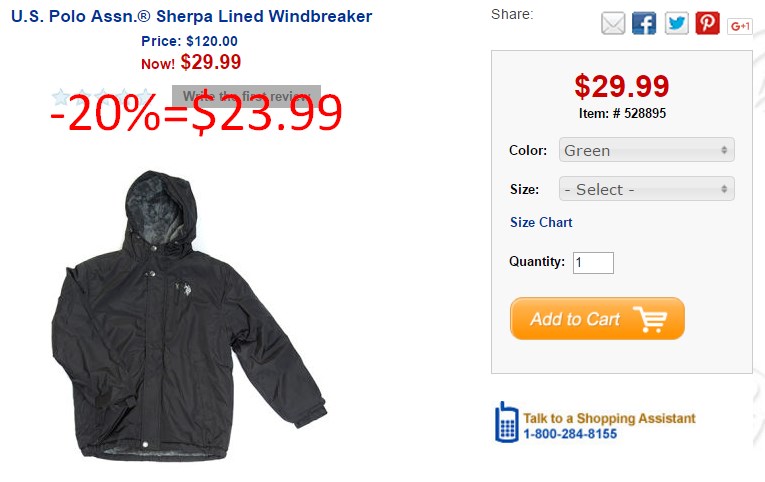
Task: Share product via email envelope icon
Action: tap(613, 23)
